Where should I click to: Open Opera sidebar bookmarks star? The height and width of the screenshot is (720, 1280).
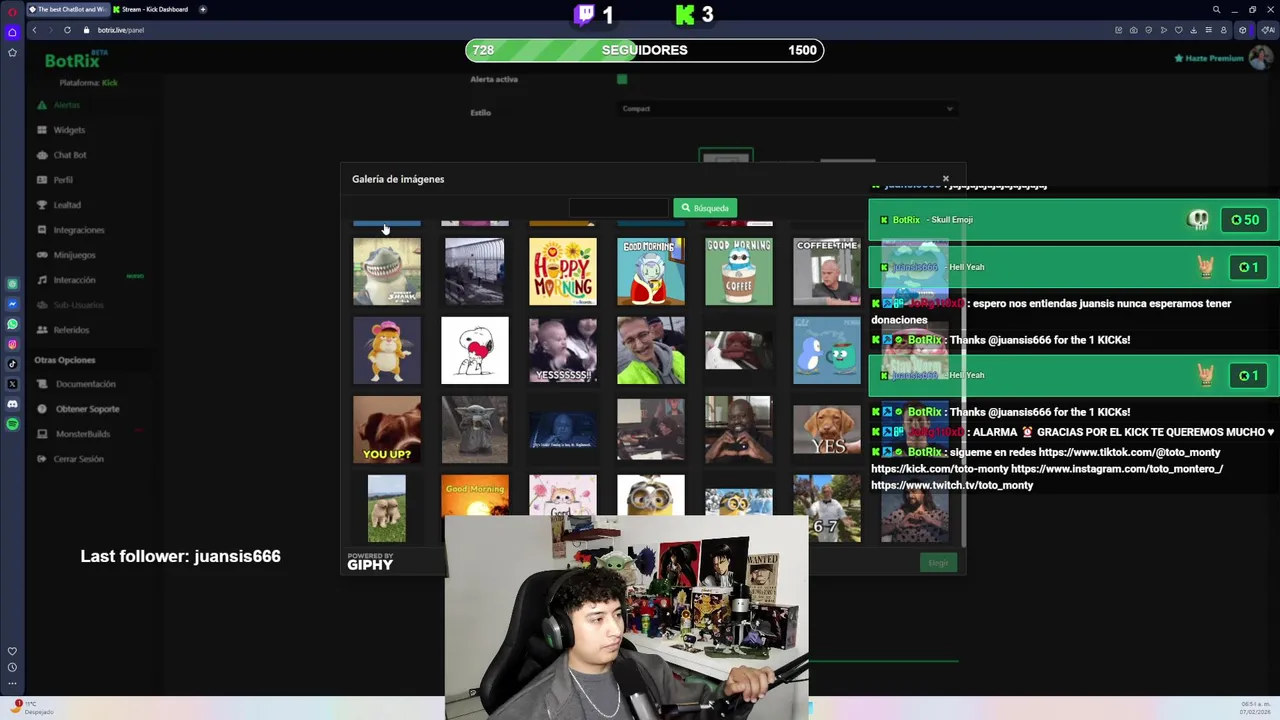[12, 52]
